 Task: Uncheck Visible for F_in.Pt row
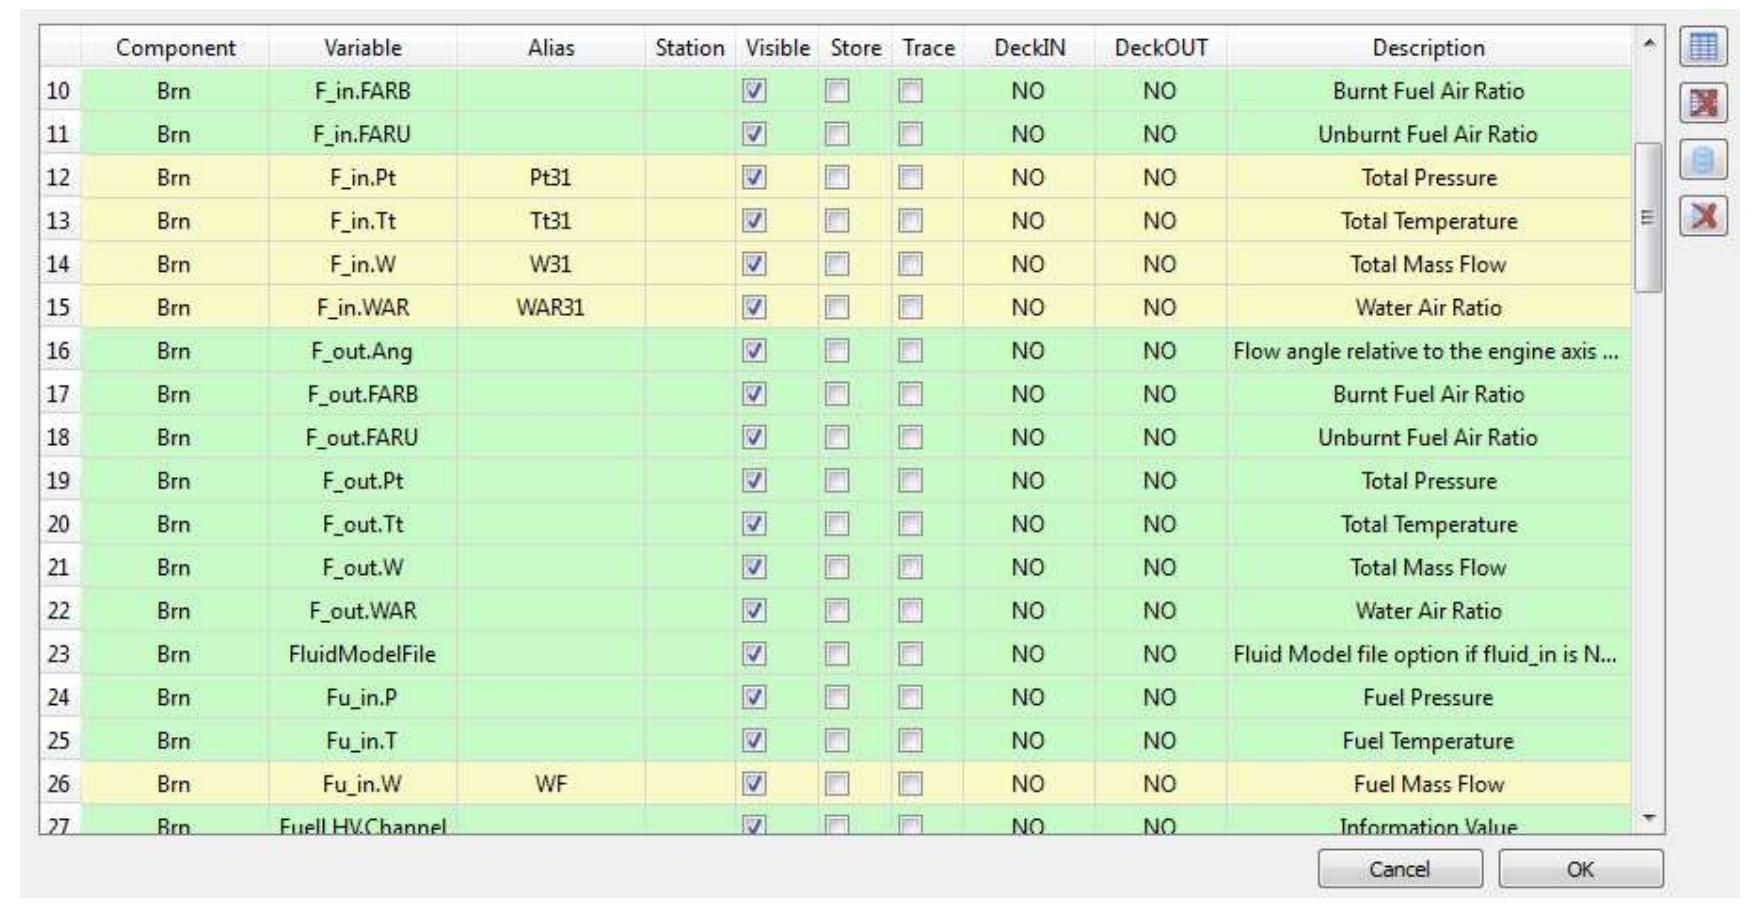754,178
